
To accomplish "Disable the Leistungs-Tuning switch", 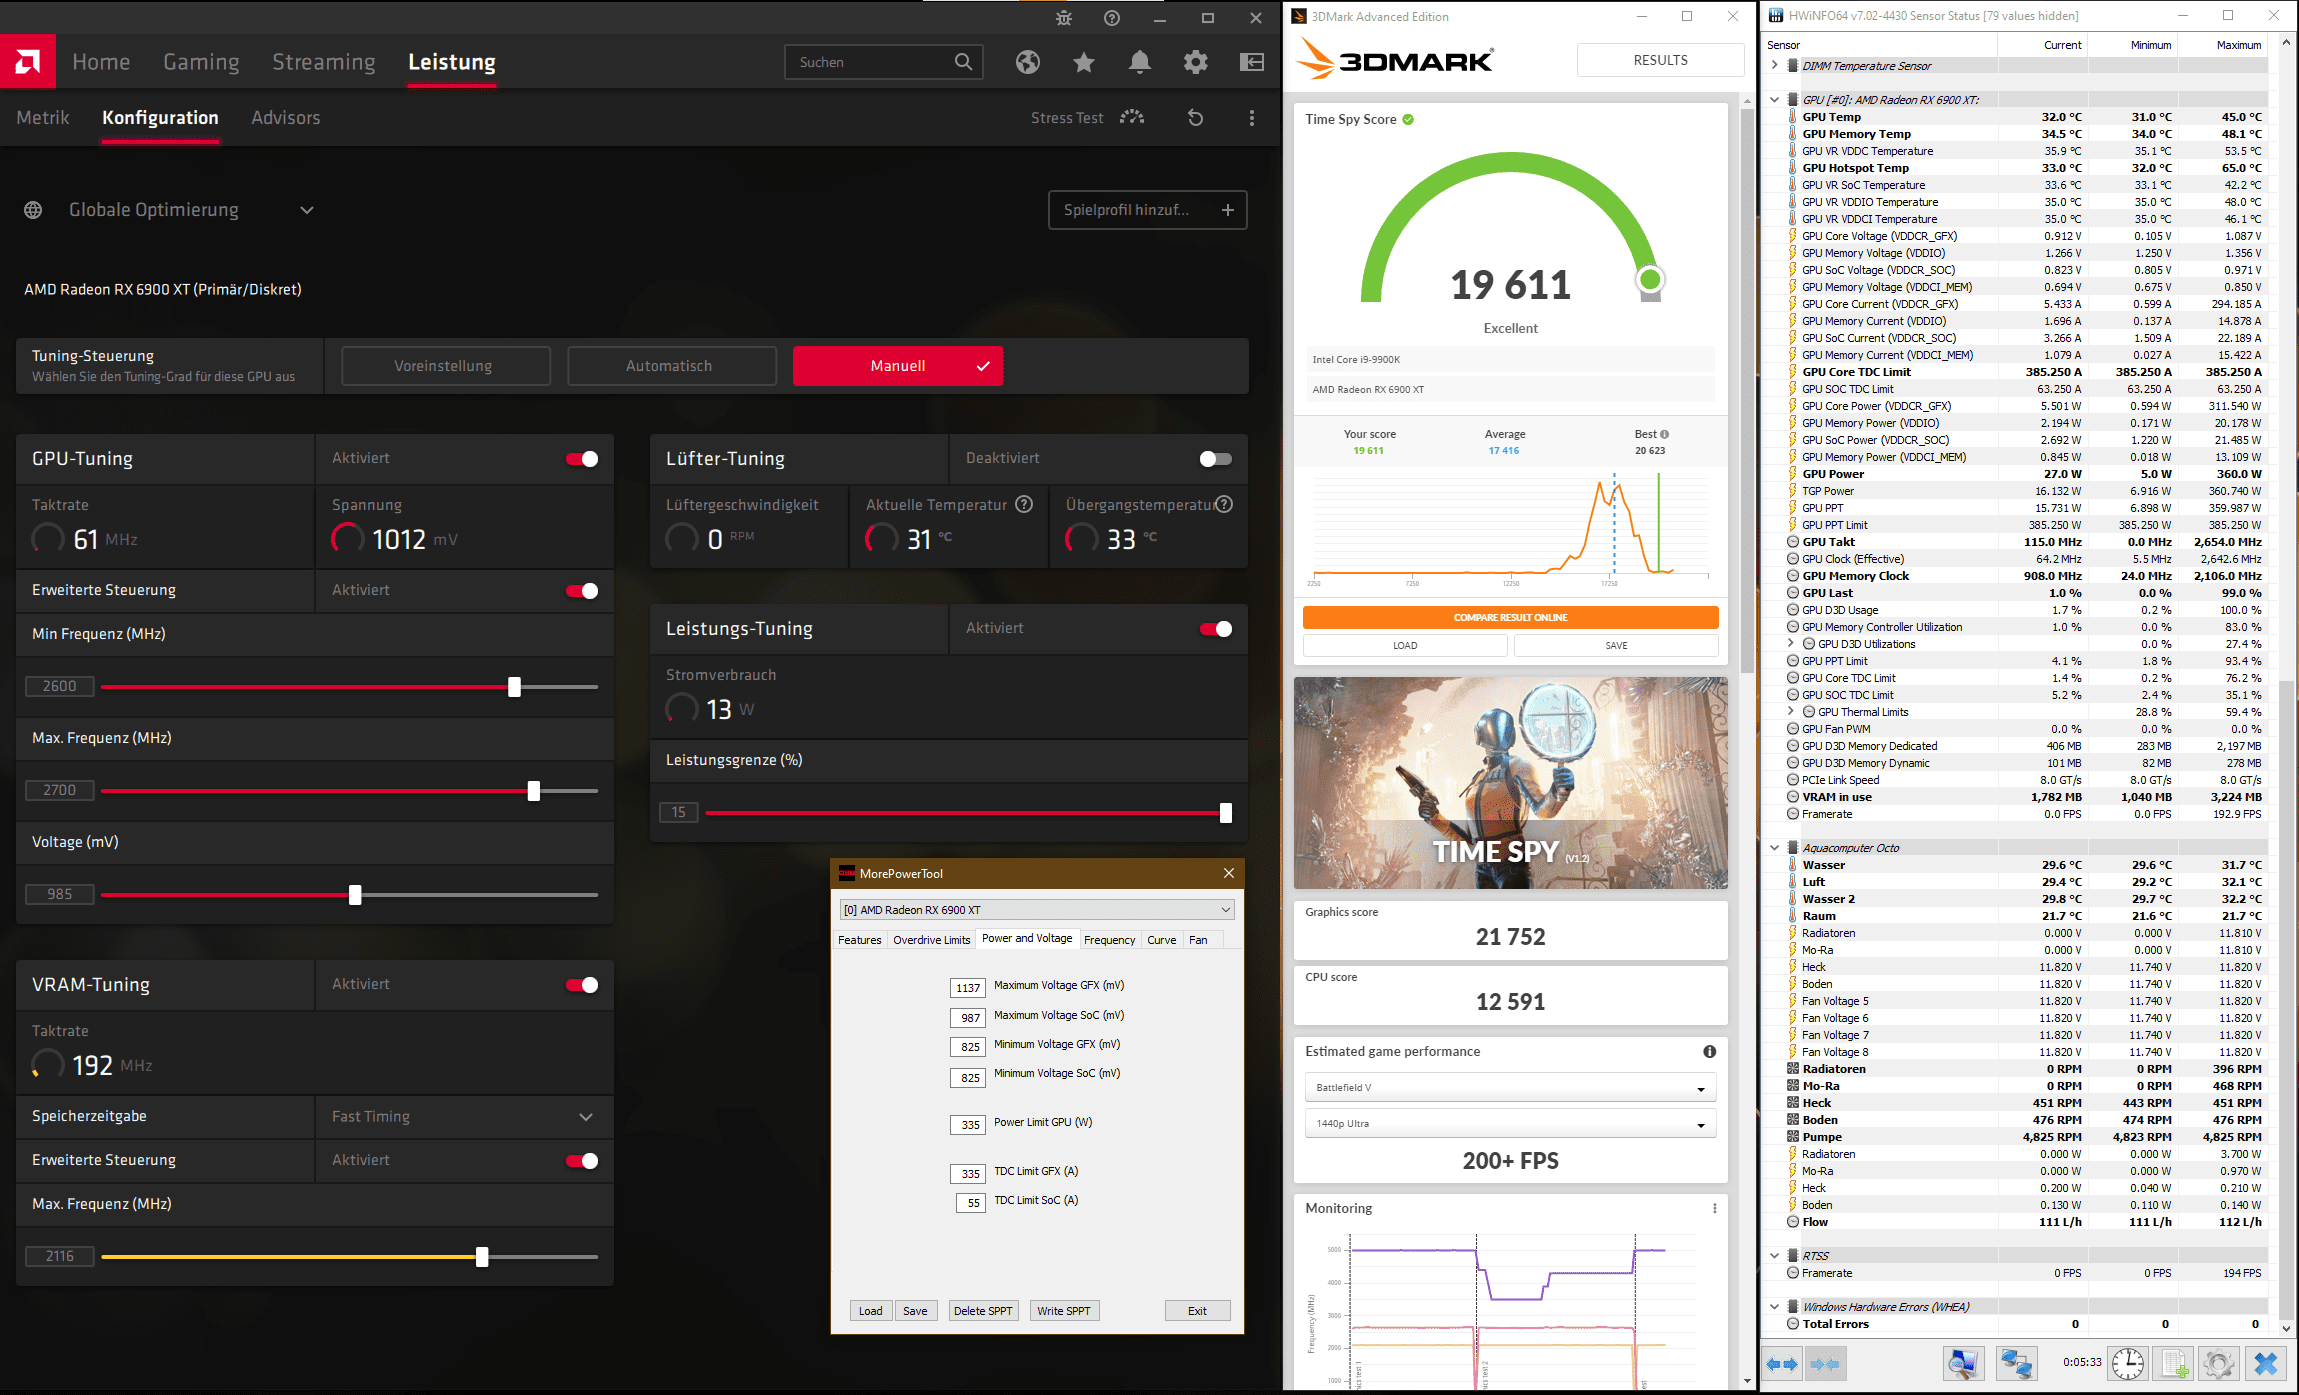I will point(1216,629).
